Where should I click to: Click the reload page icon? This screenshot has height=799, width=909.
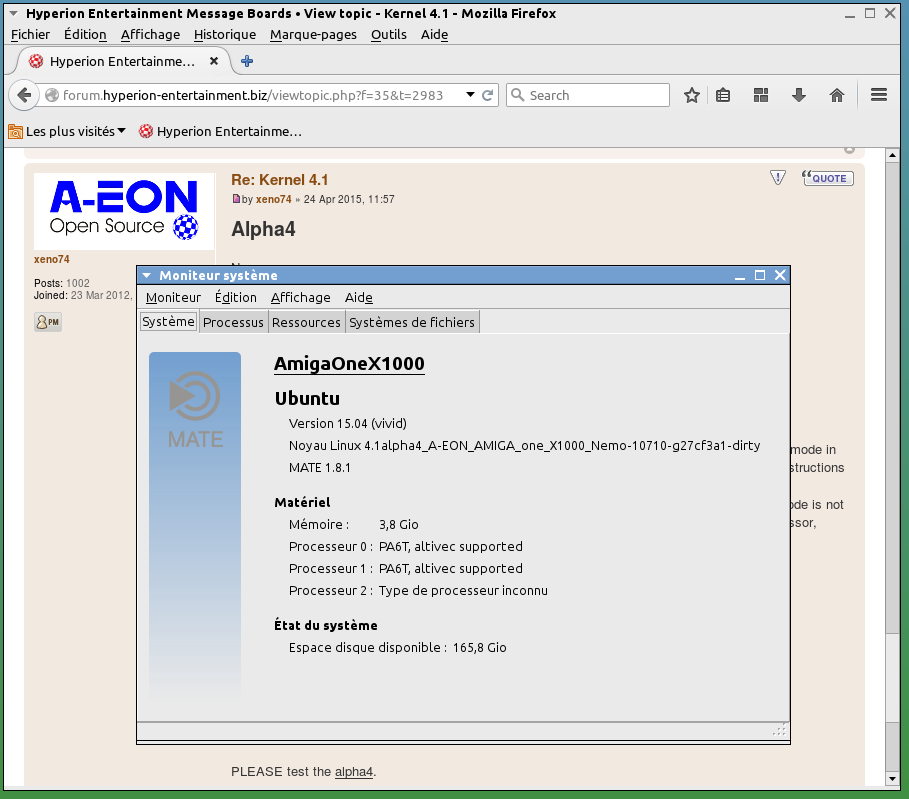[x=488, y=95]
